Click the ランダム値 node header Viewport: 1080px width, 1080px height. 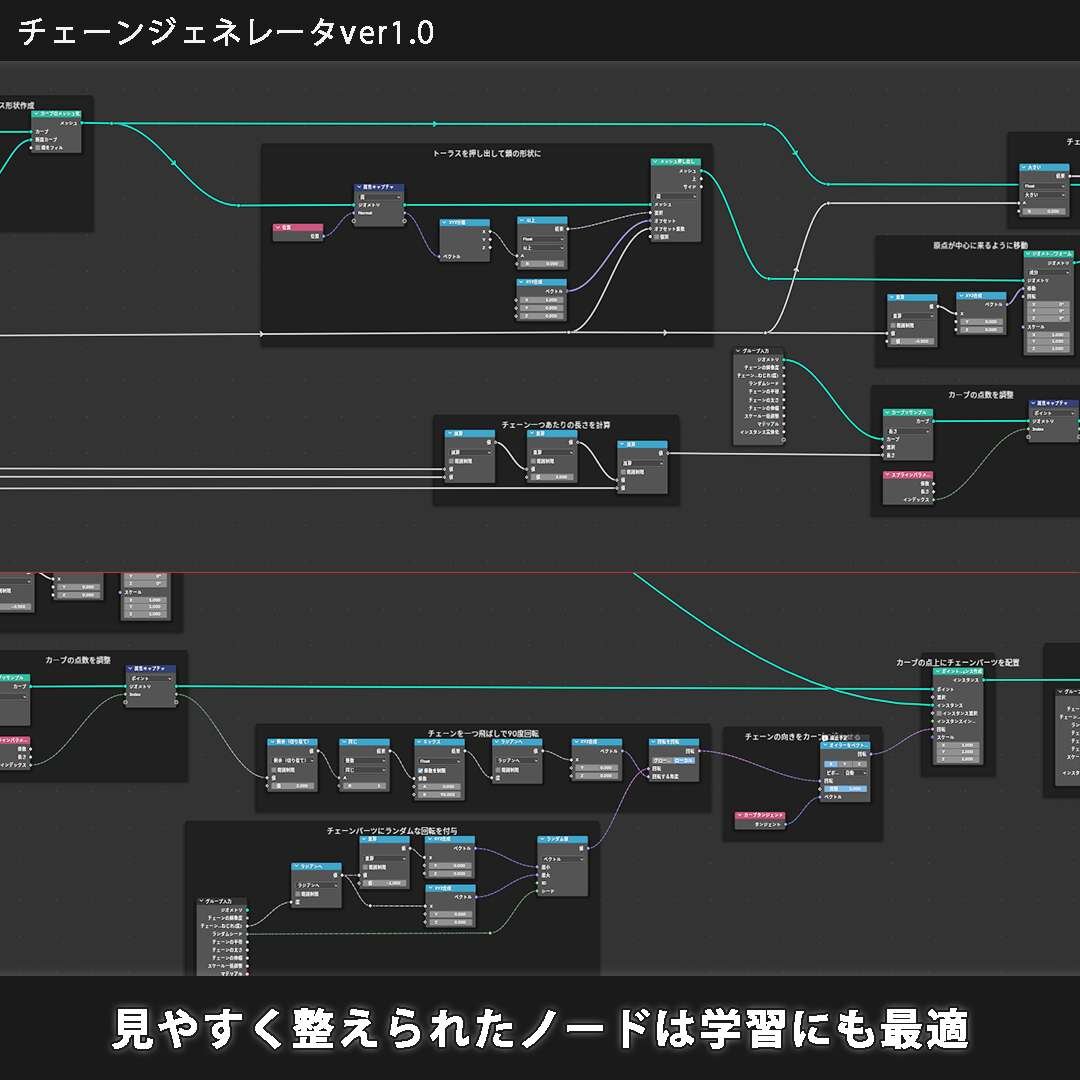point(564,838)
